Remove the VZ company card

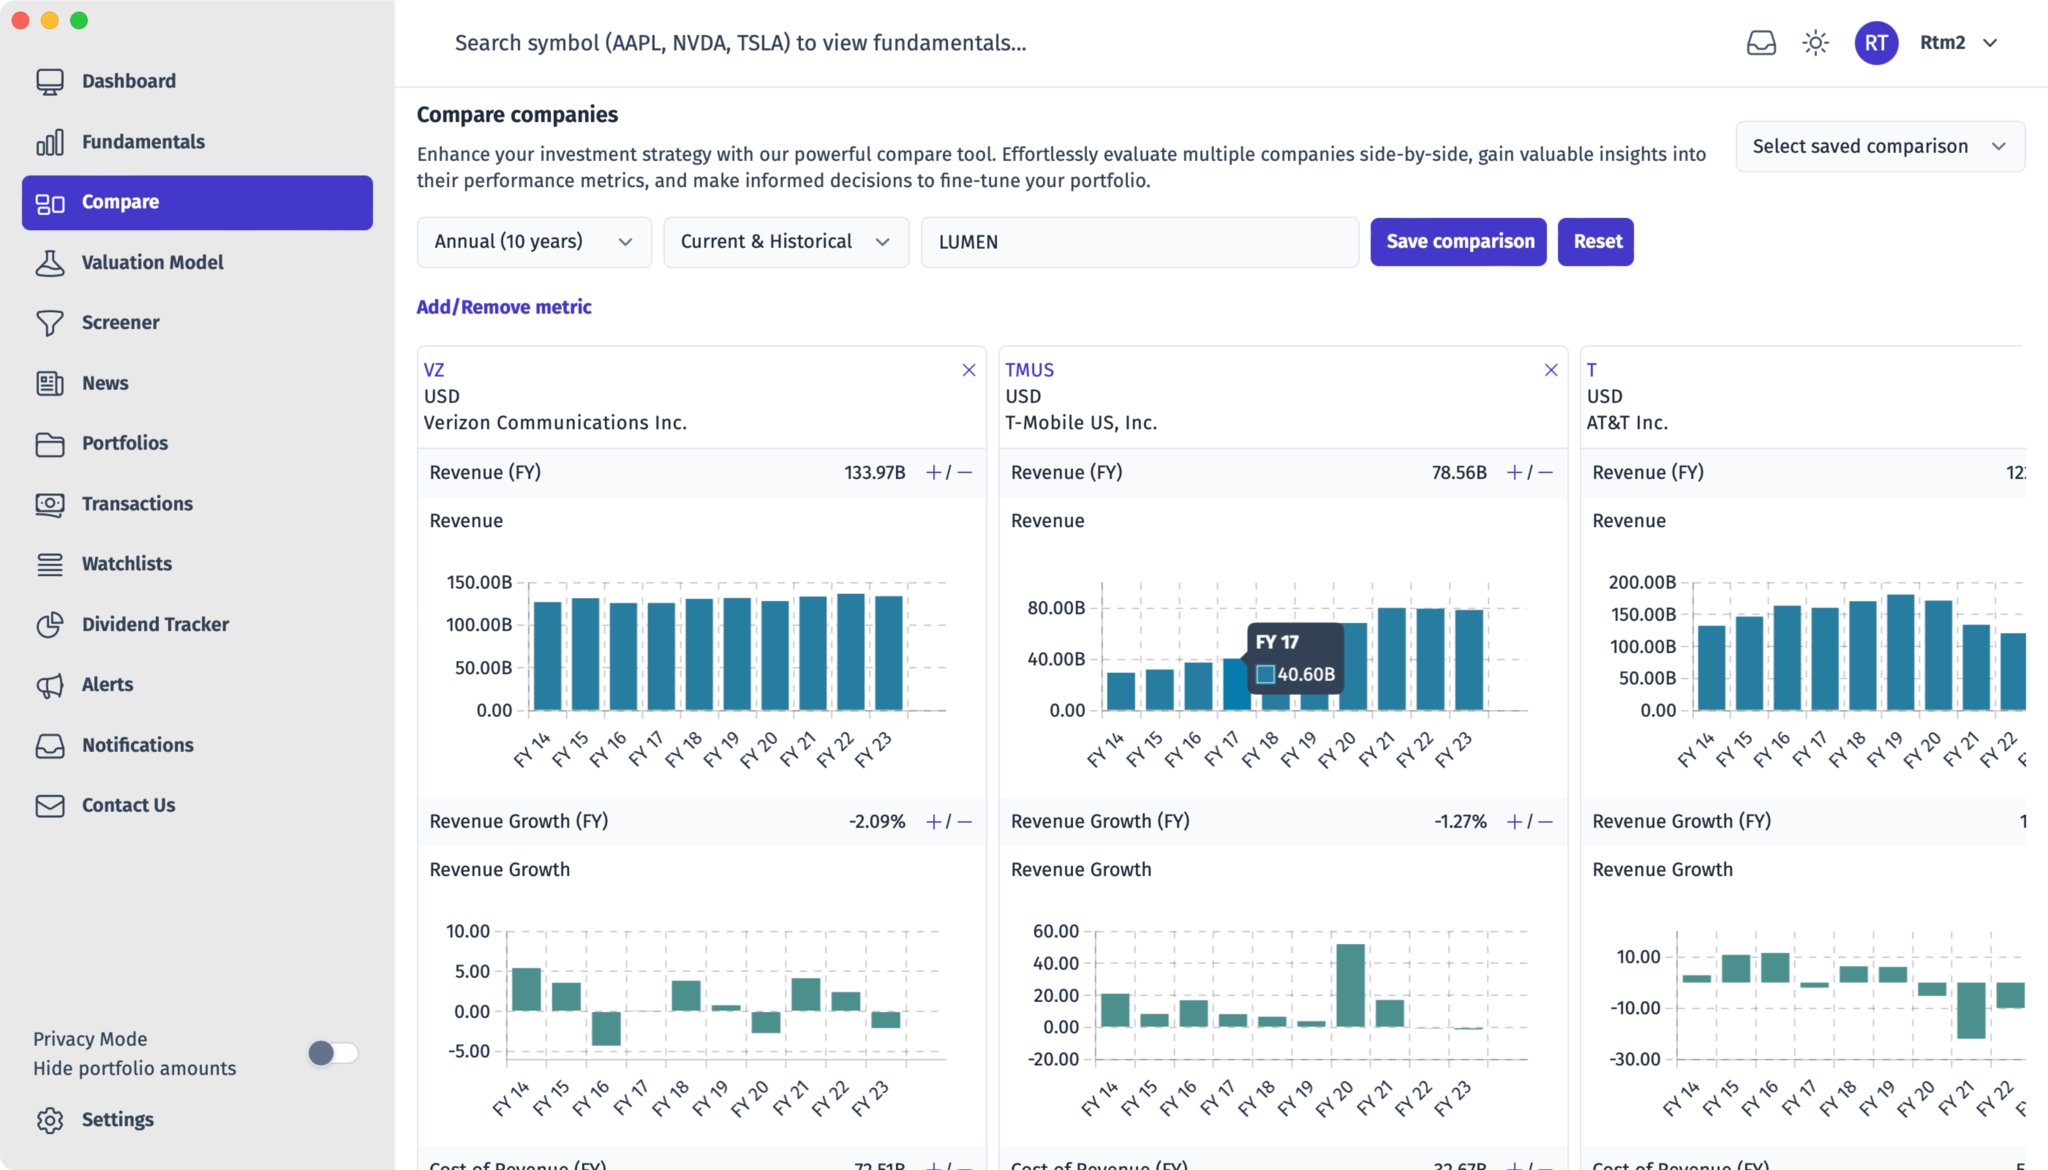[969, 370]
